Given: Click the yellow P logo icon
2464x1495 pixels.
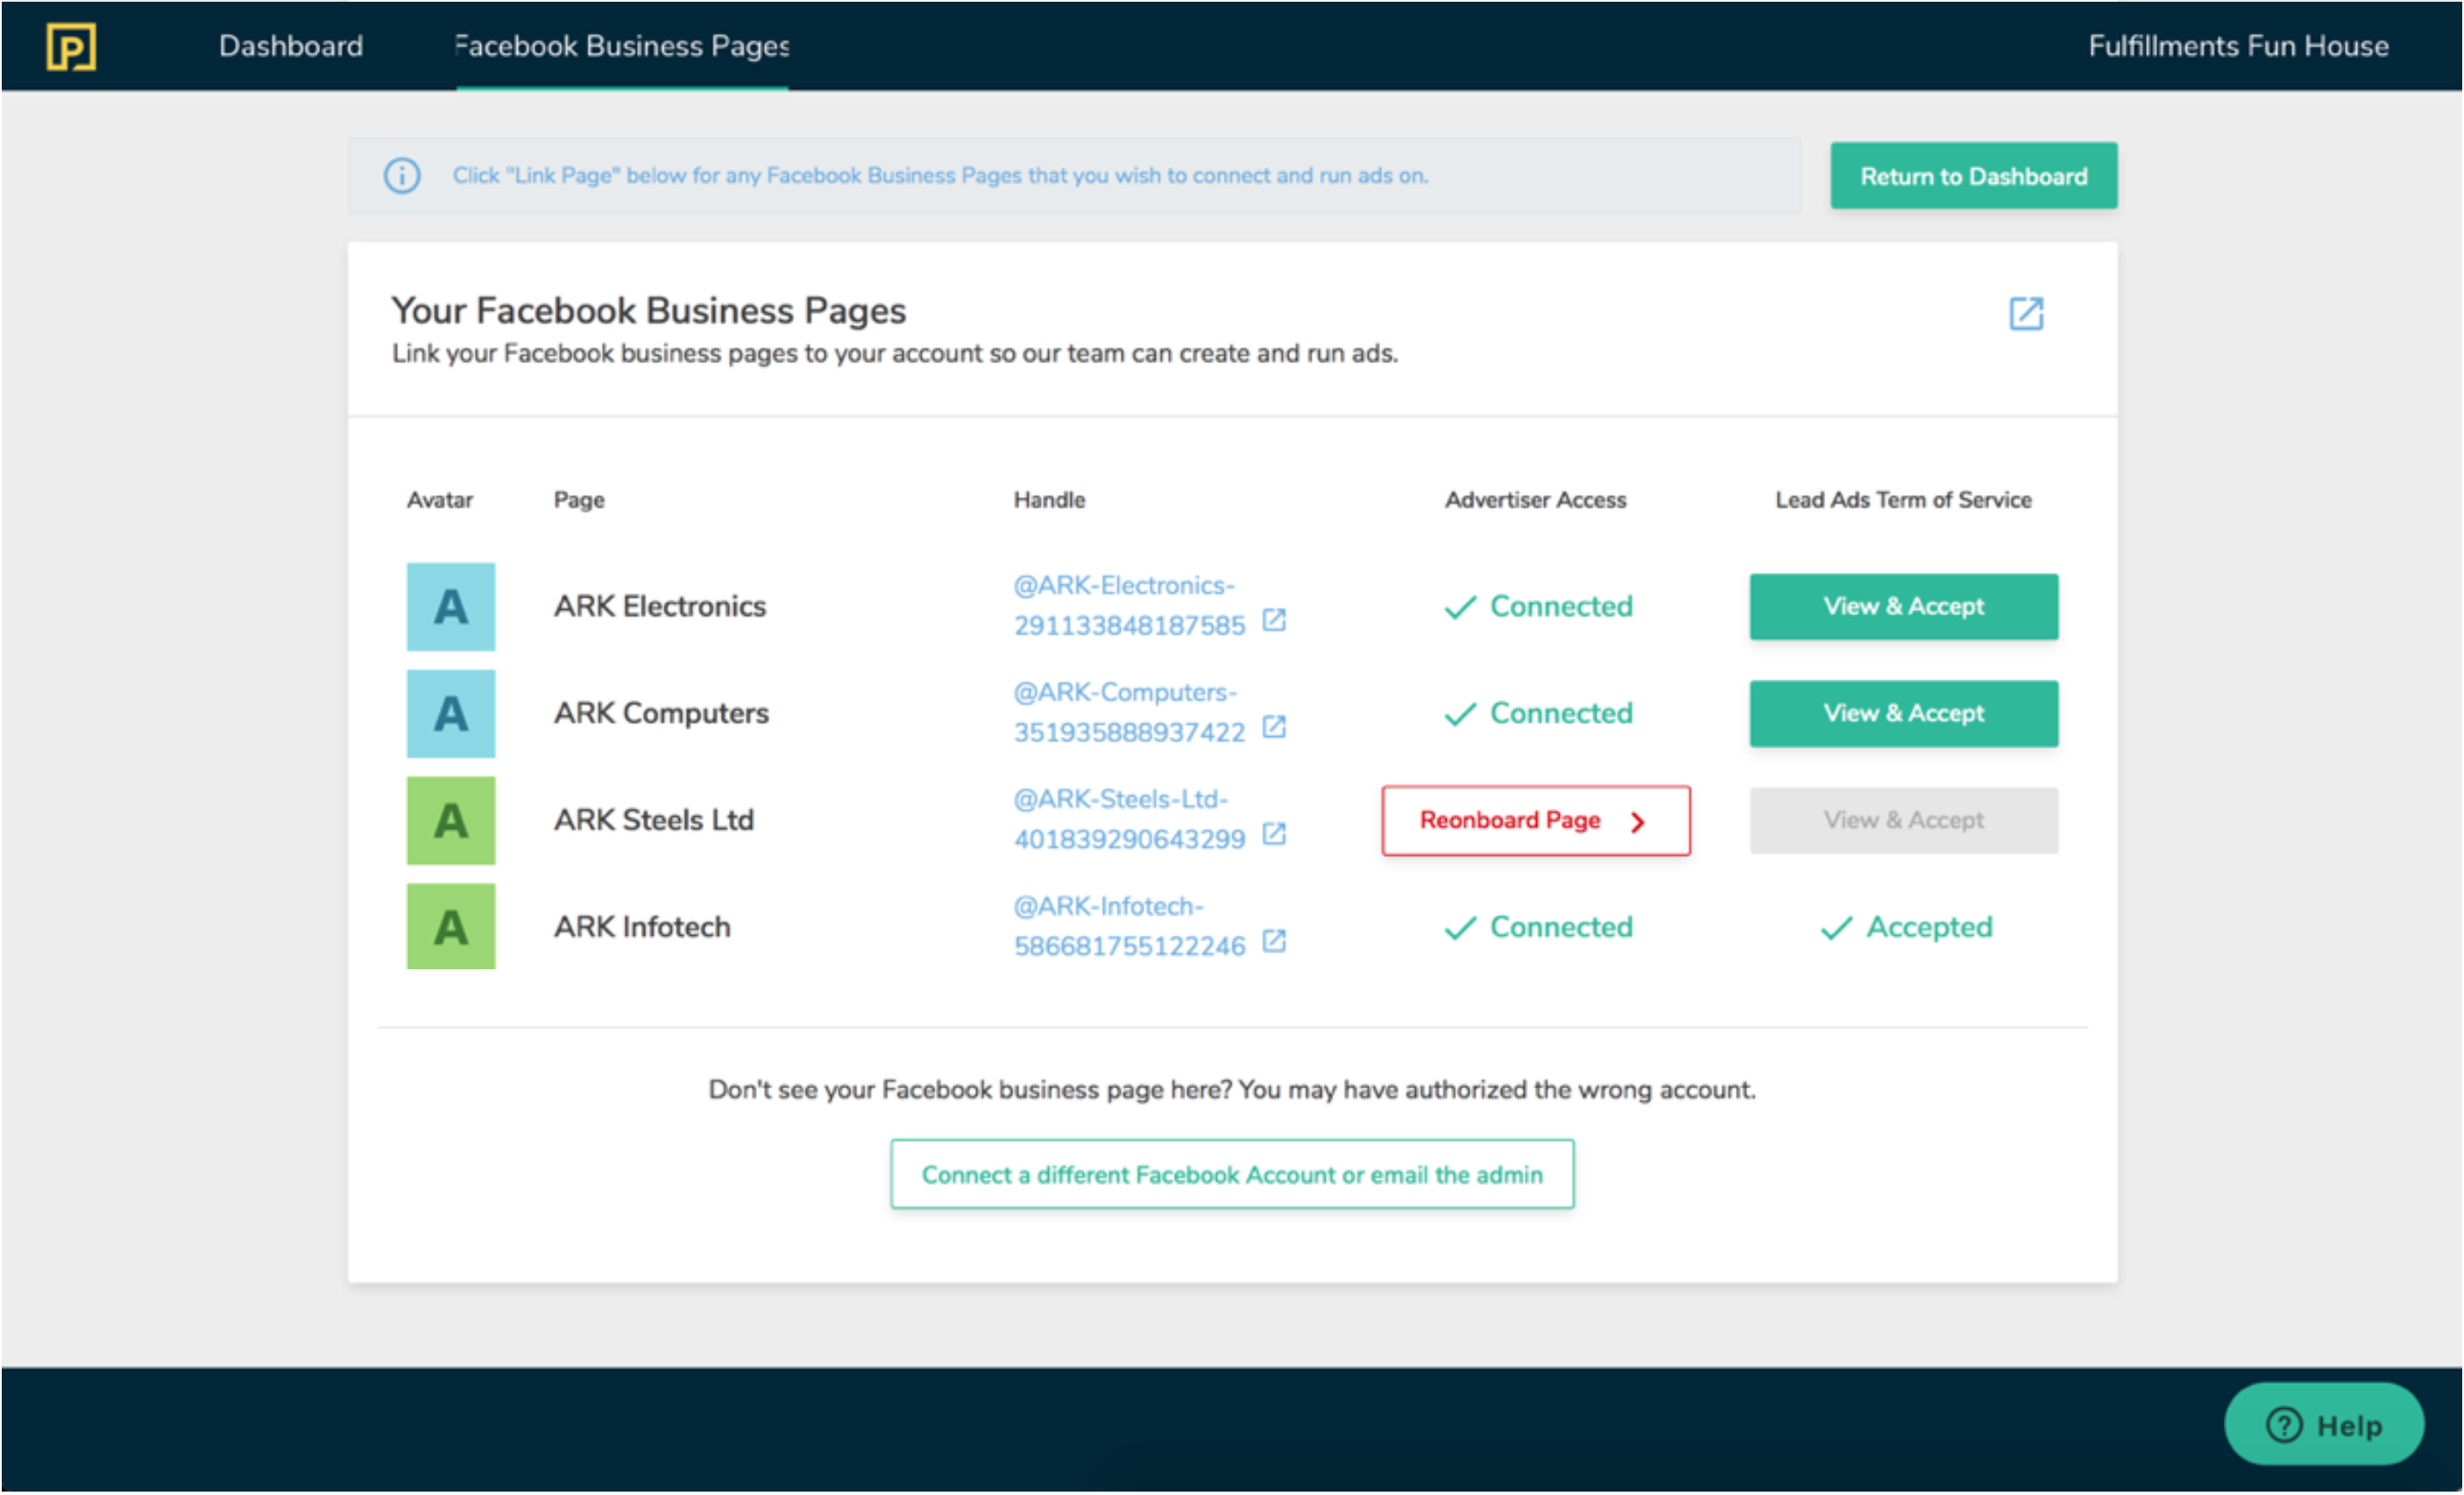Looking at the screenshot, I should [x=71, y=46].
